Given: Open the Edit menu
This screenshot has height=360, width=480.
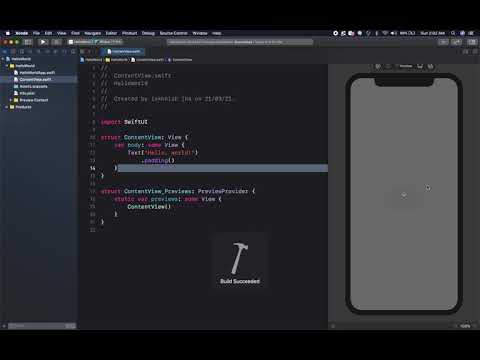Looking at the screenshot, I should click(x=48, y=33).
